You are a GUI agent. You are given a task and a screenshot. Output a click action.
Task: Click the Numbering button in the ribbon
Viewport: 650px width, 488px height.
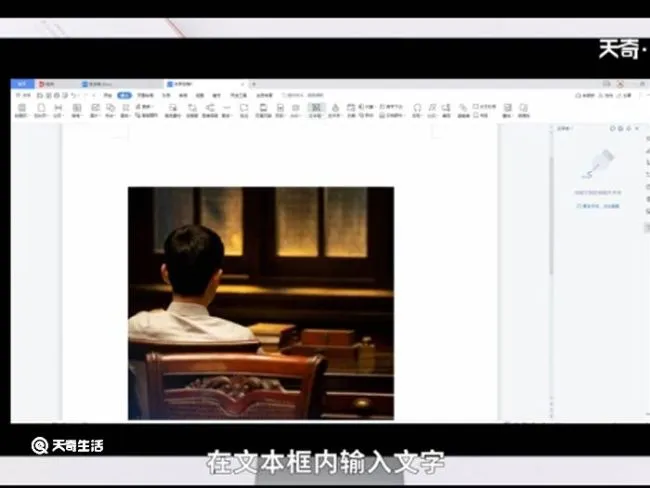pos(446,111)
